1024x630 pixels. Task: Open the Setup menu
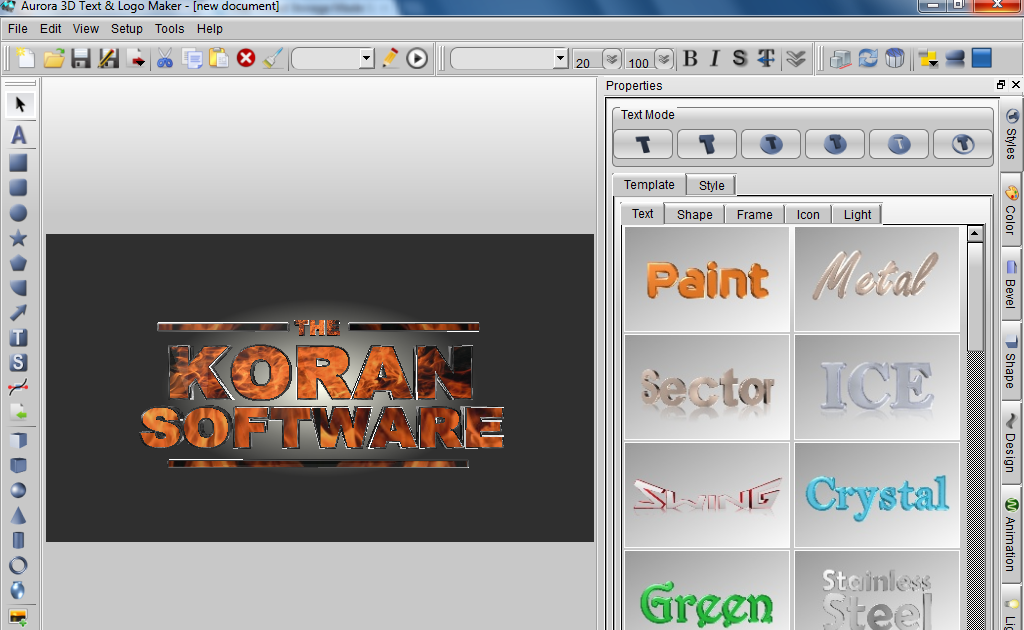pos(127,29)
